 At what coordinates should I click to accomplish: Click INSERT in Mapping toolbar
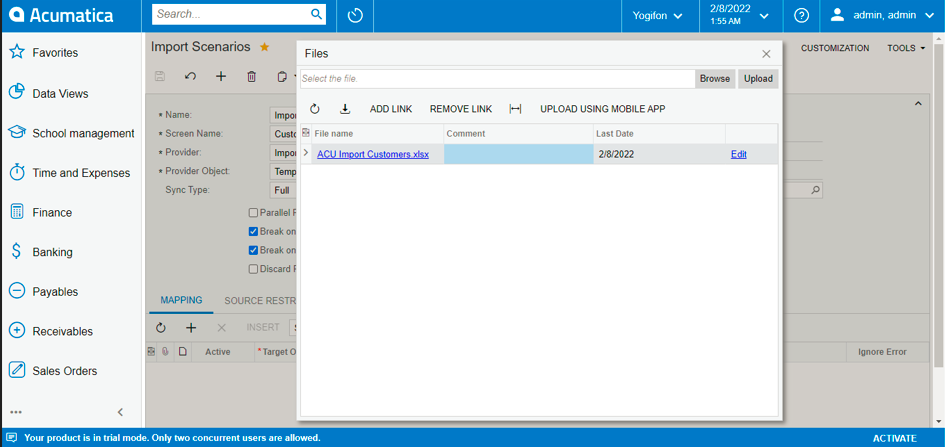(263, 327)
